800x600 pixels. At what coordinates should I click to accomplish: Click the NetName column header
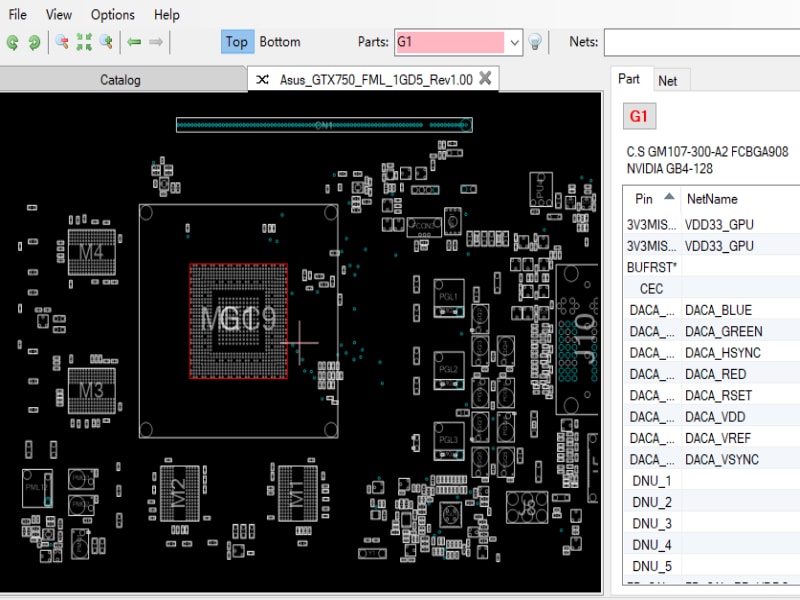point(712,199)
